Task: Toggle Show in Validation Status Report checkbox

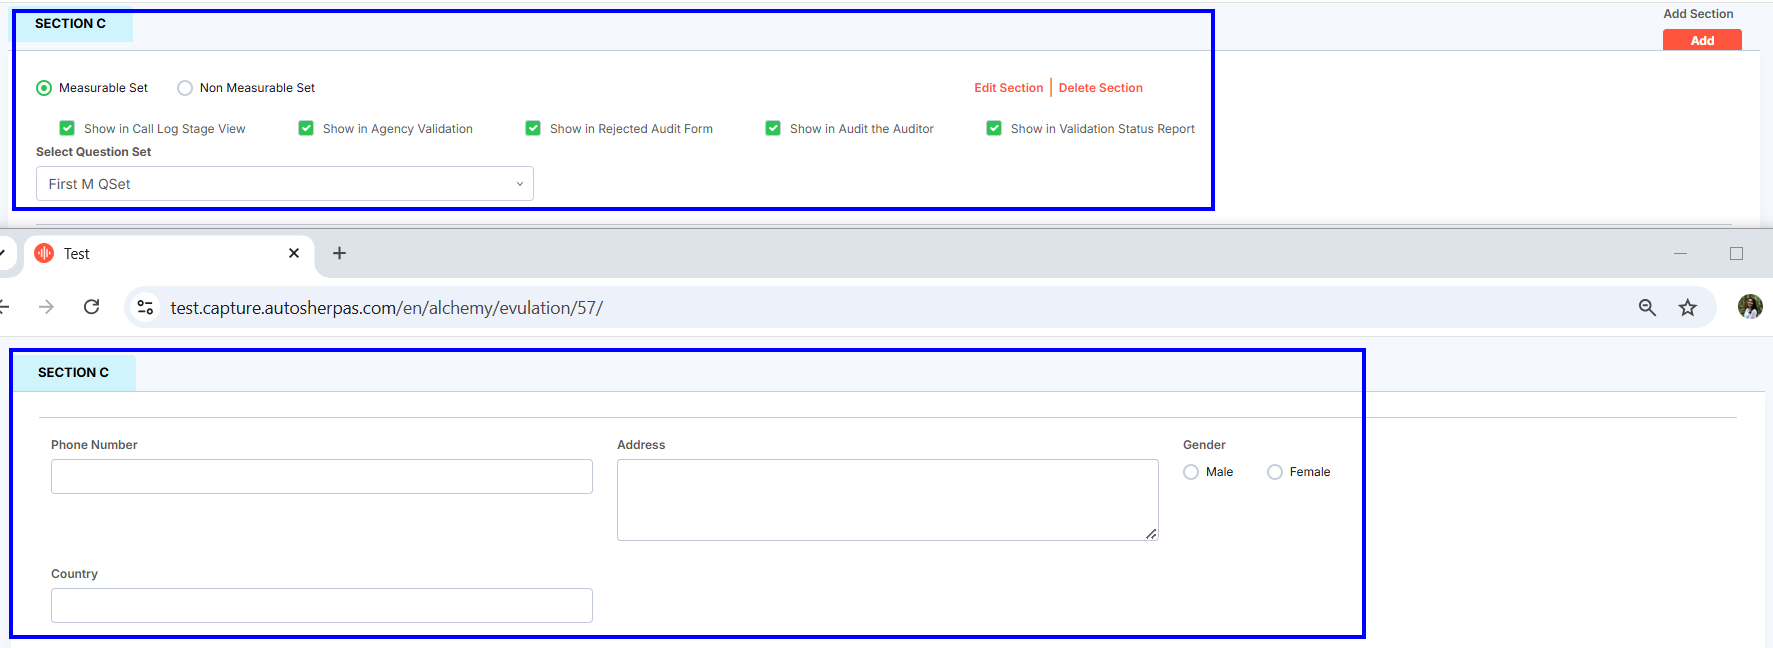Action: [x=994, y=128]
